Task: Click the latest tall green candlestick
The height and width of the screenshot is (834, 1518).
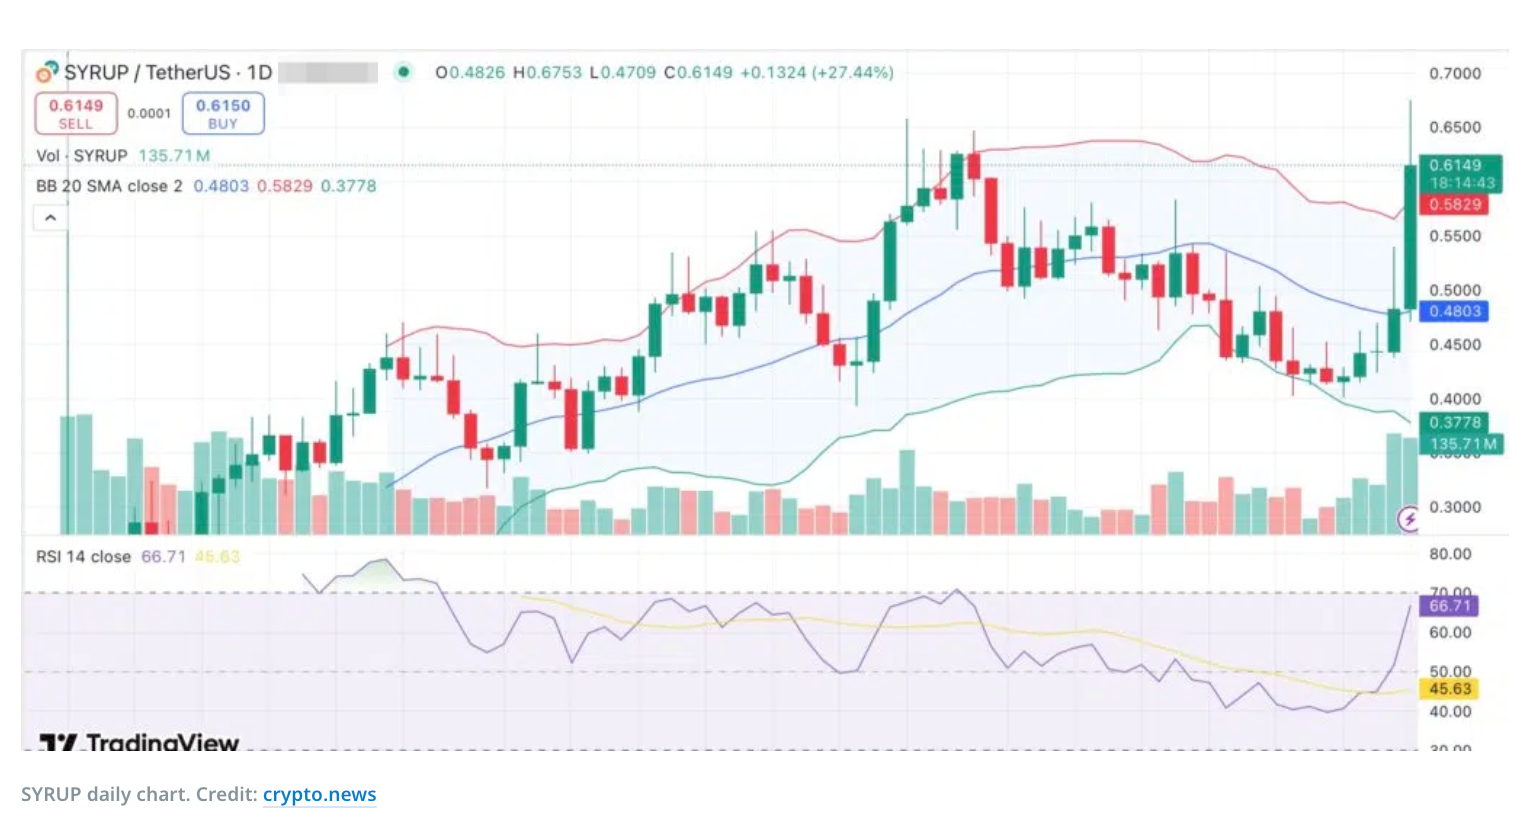Action: coord(1410,237)
